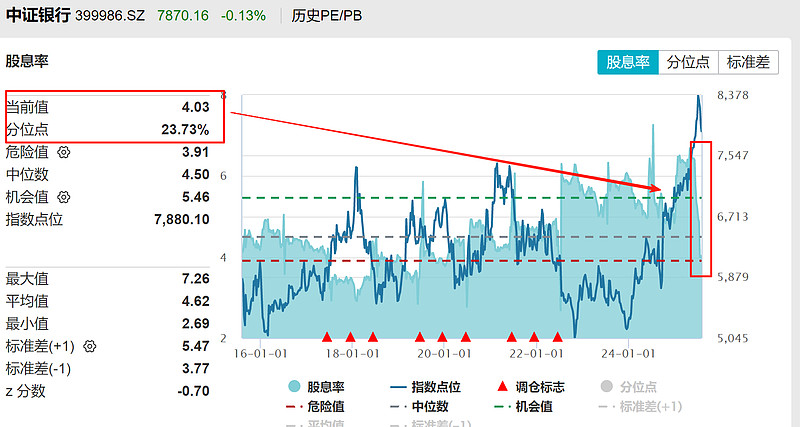Viewport: 800px width, 427px height.
Task: Toggle 指数点位 line in legend
Action: click(426, 387)
